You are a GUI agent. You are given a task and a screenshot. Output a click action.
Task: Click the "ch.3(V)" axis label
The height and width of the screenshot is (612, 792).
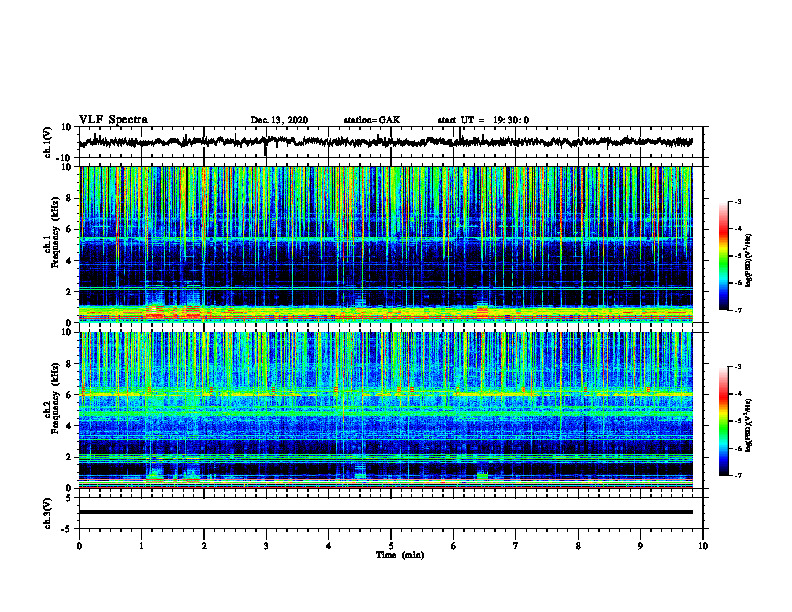(48, 513)
